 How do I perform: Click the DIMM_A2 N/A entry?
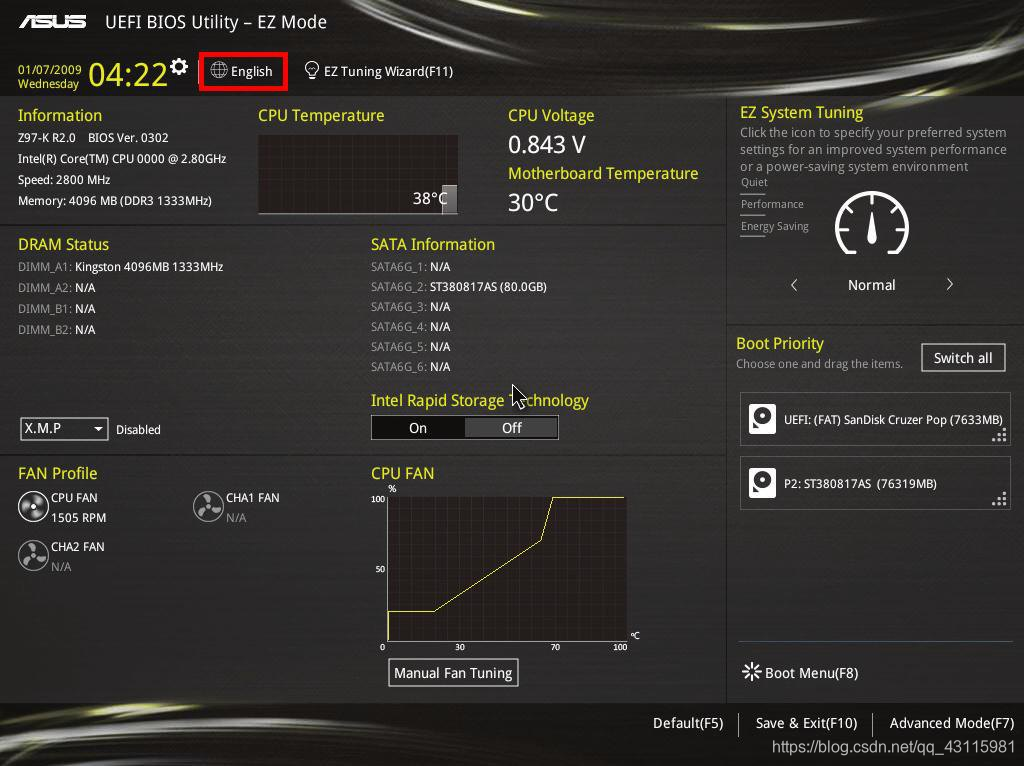tap(57, 287)
